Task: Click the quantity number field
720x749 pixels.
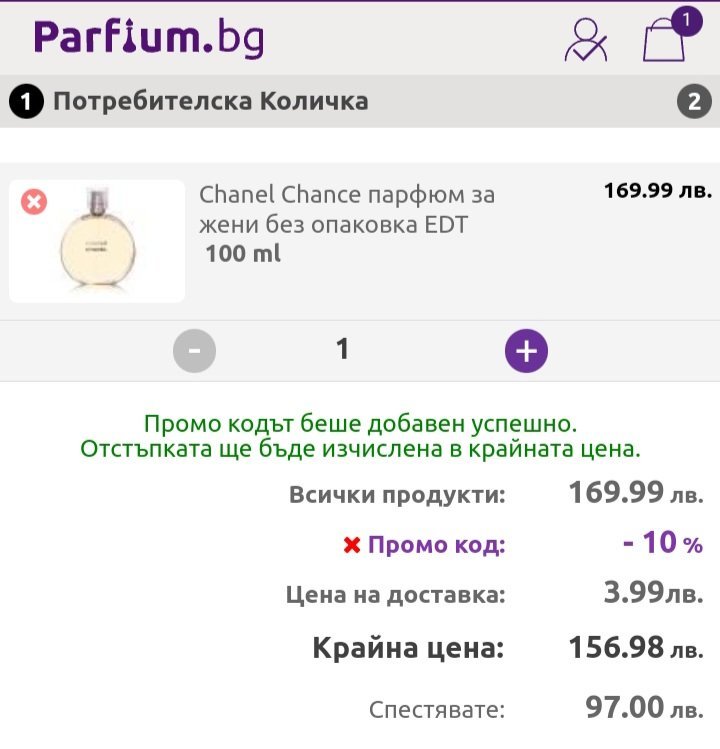Action: (x=343, y=349)
